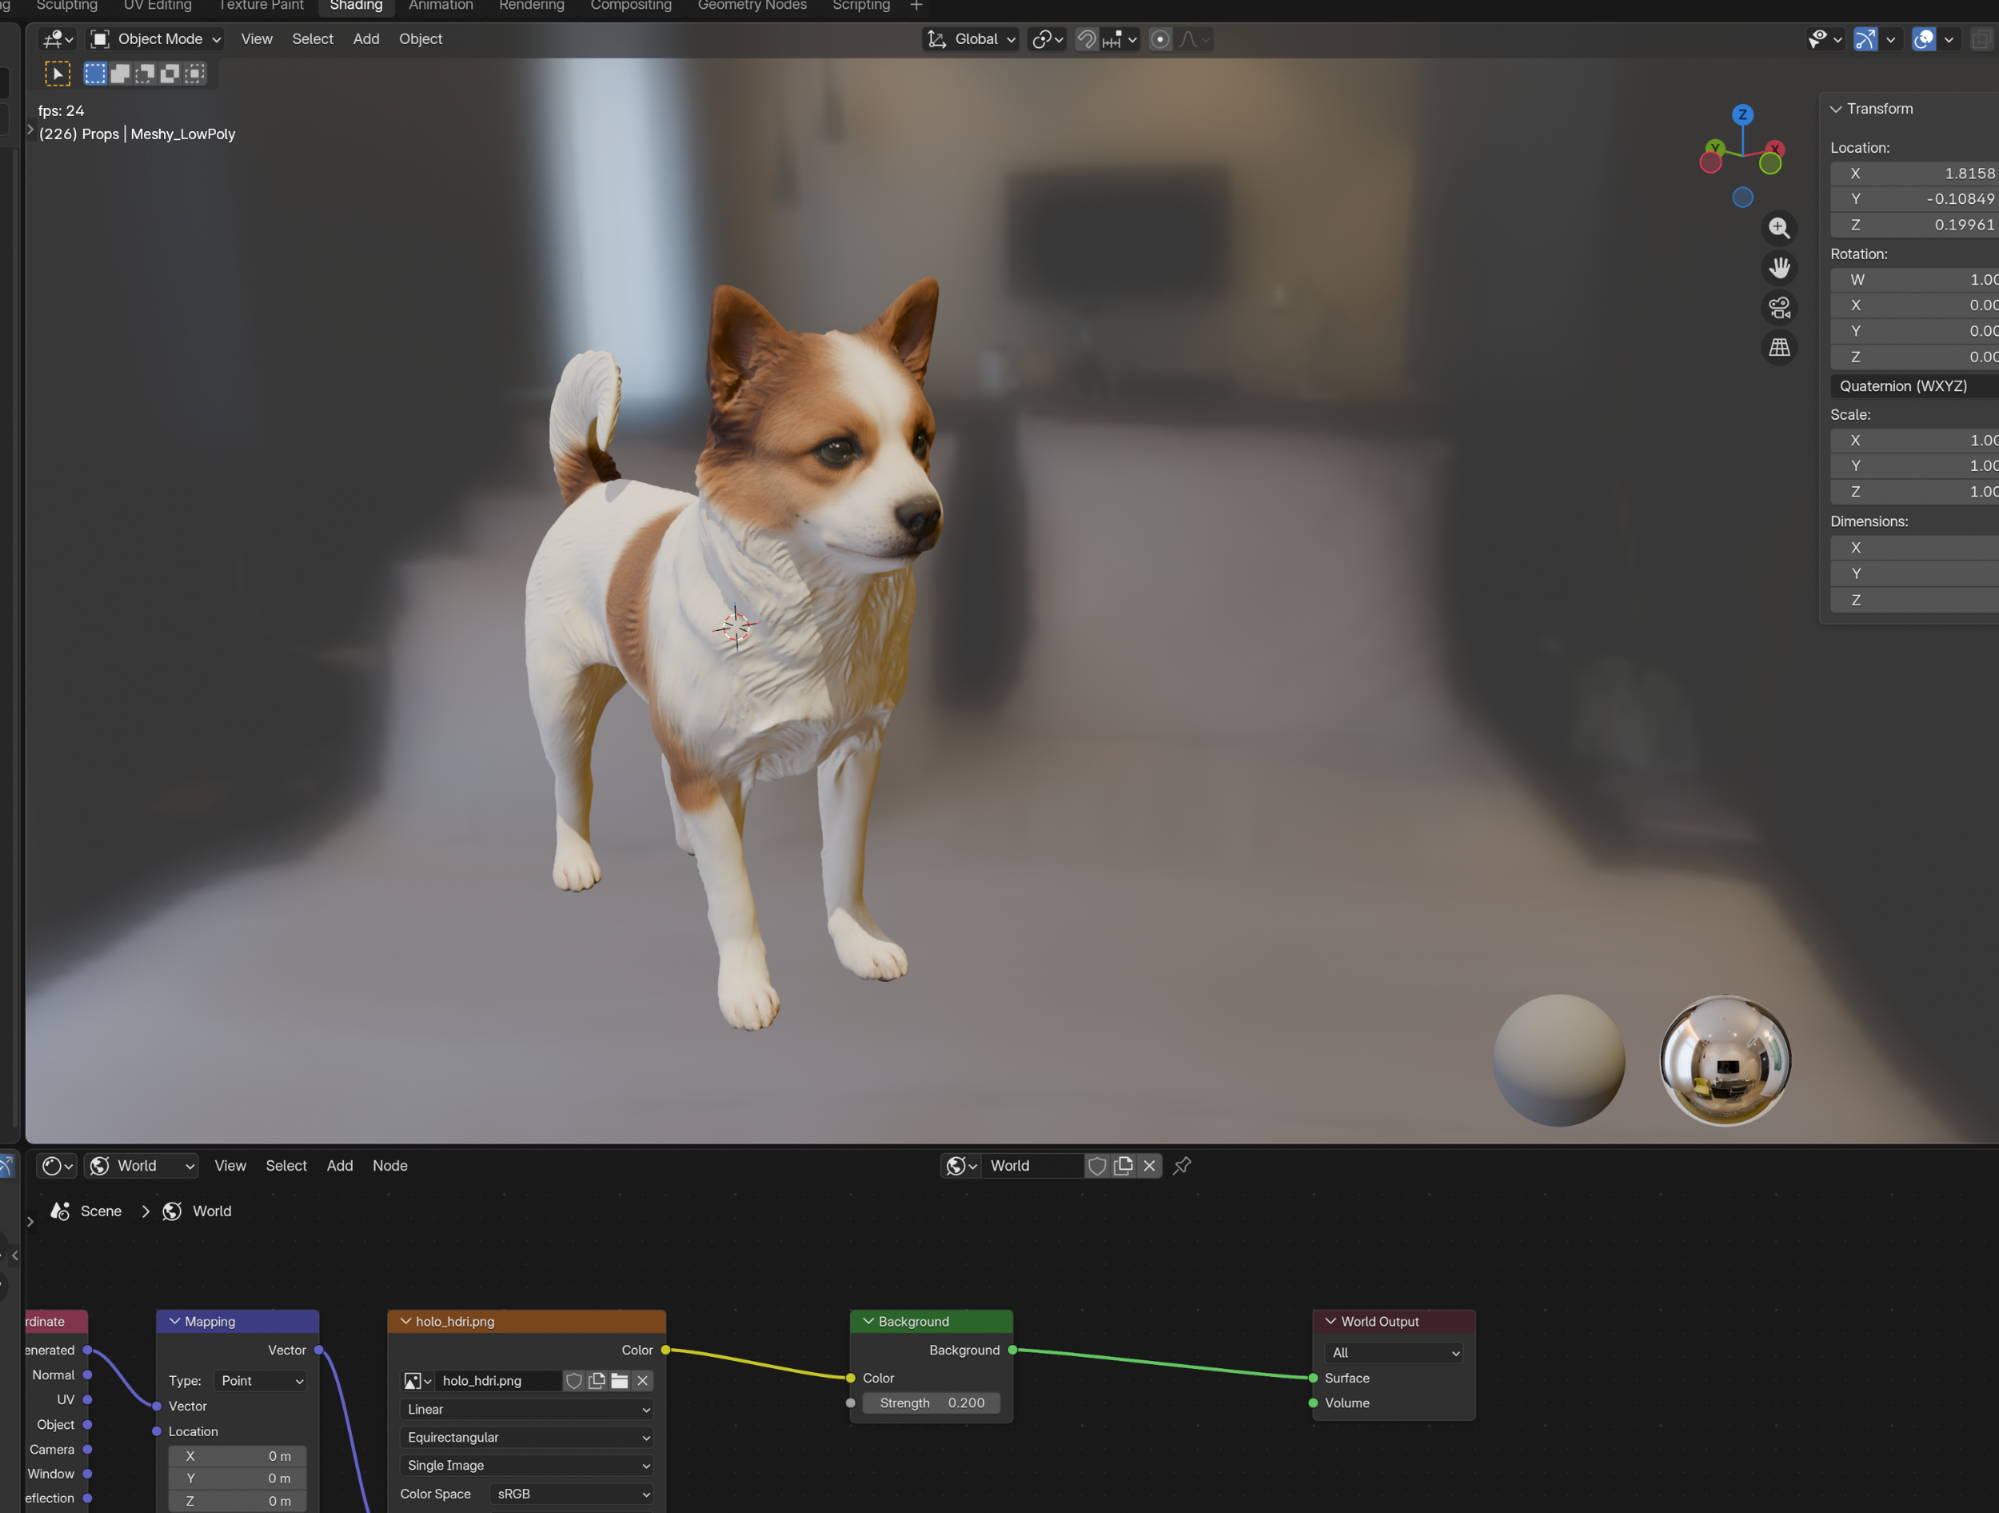Switch to Compositing workspace tab
This screenshot has height=1513, width=1999.
[x=631, y=6]
